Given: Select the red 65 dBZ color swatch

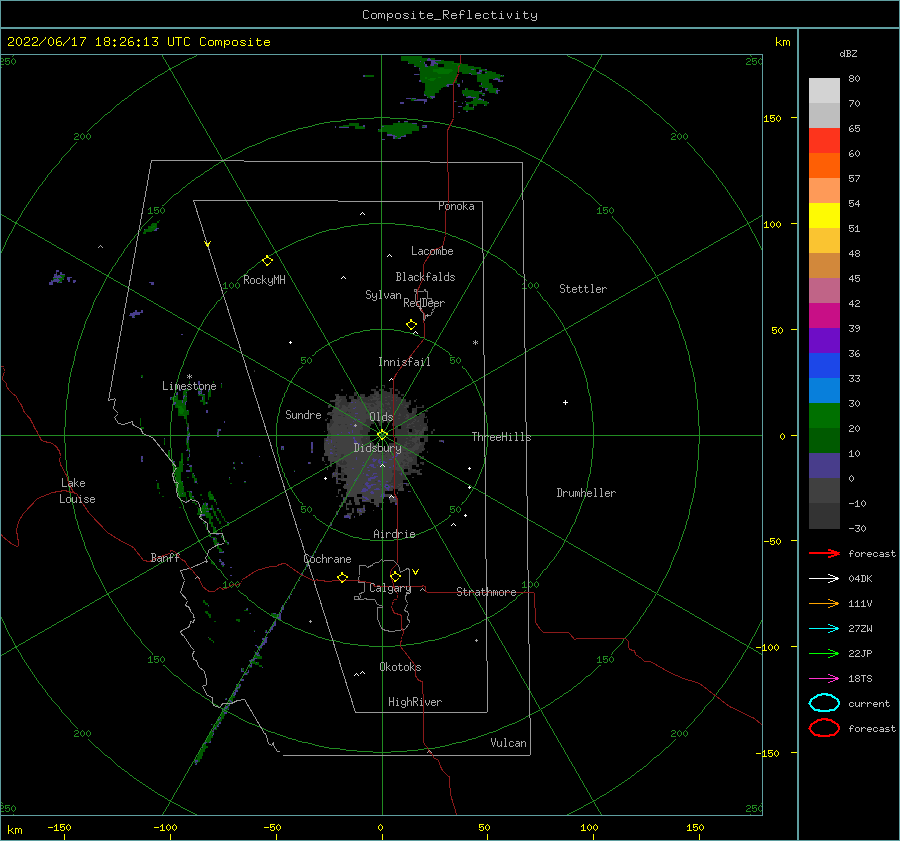Looking at the screenshot, I should point(824,140).
